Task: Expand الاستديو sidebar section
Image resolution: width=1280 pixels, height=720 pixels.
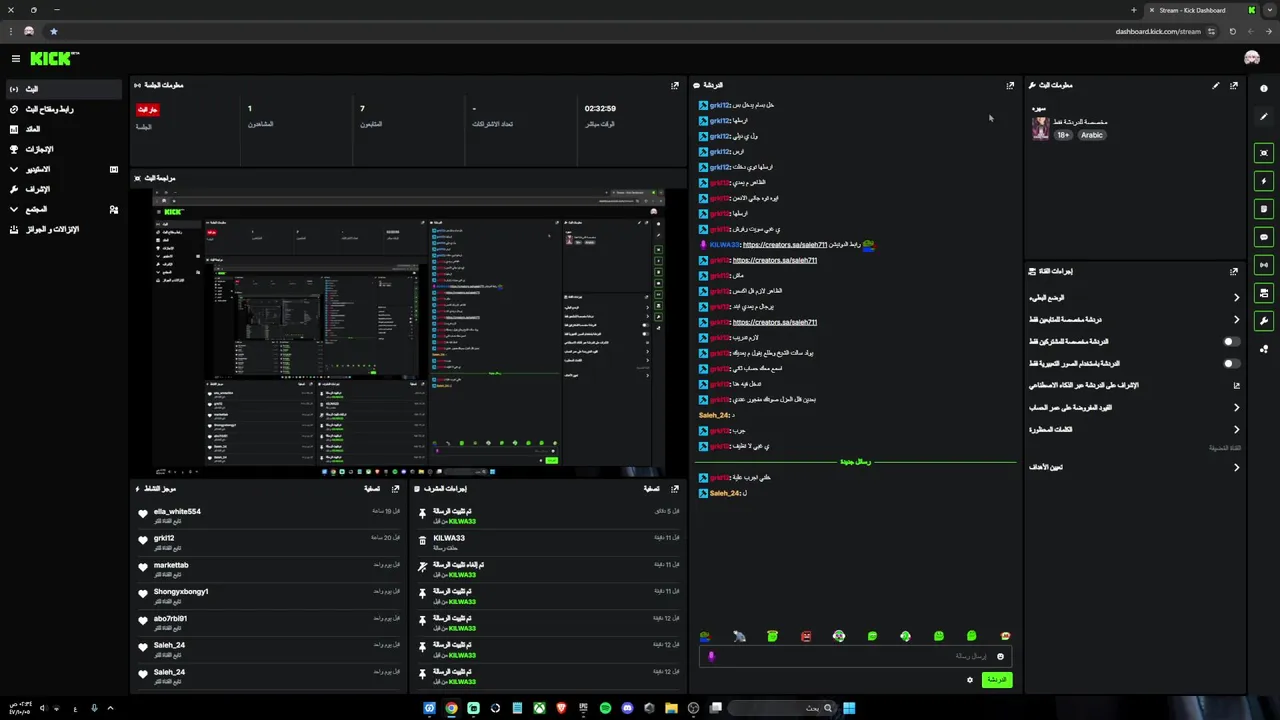Action: pos(62,169)
